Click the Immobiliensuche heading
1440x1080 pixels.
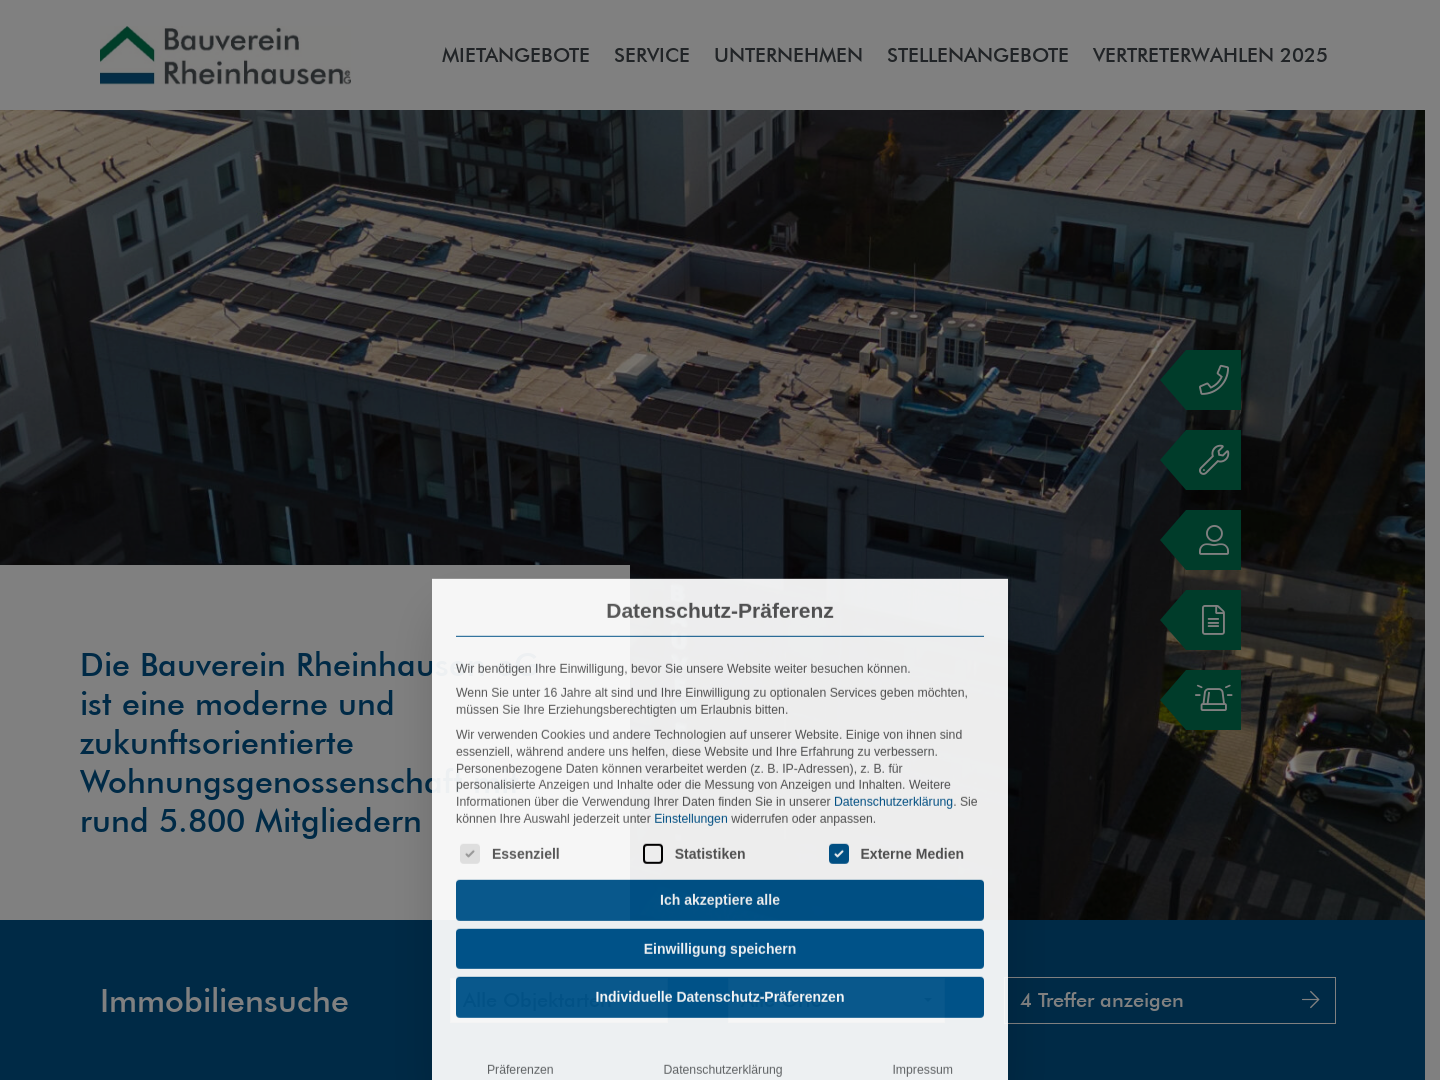tap(224, 1001)
